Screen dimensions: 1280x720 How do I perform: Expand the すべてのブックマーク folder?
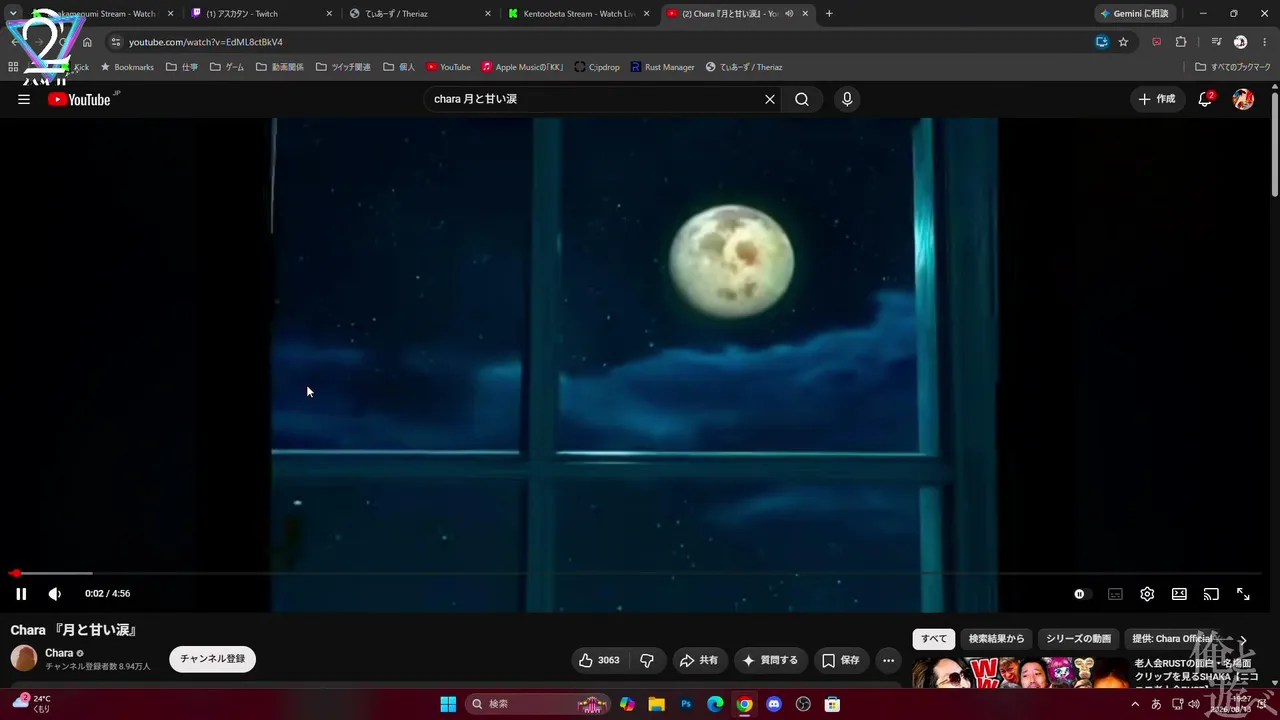coord(1233,67)
